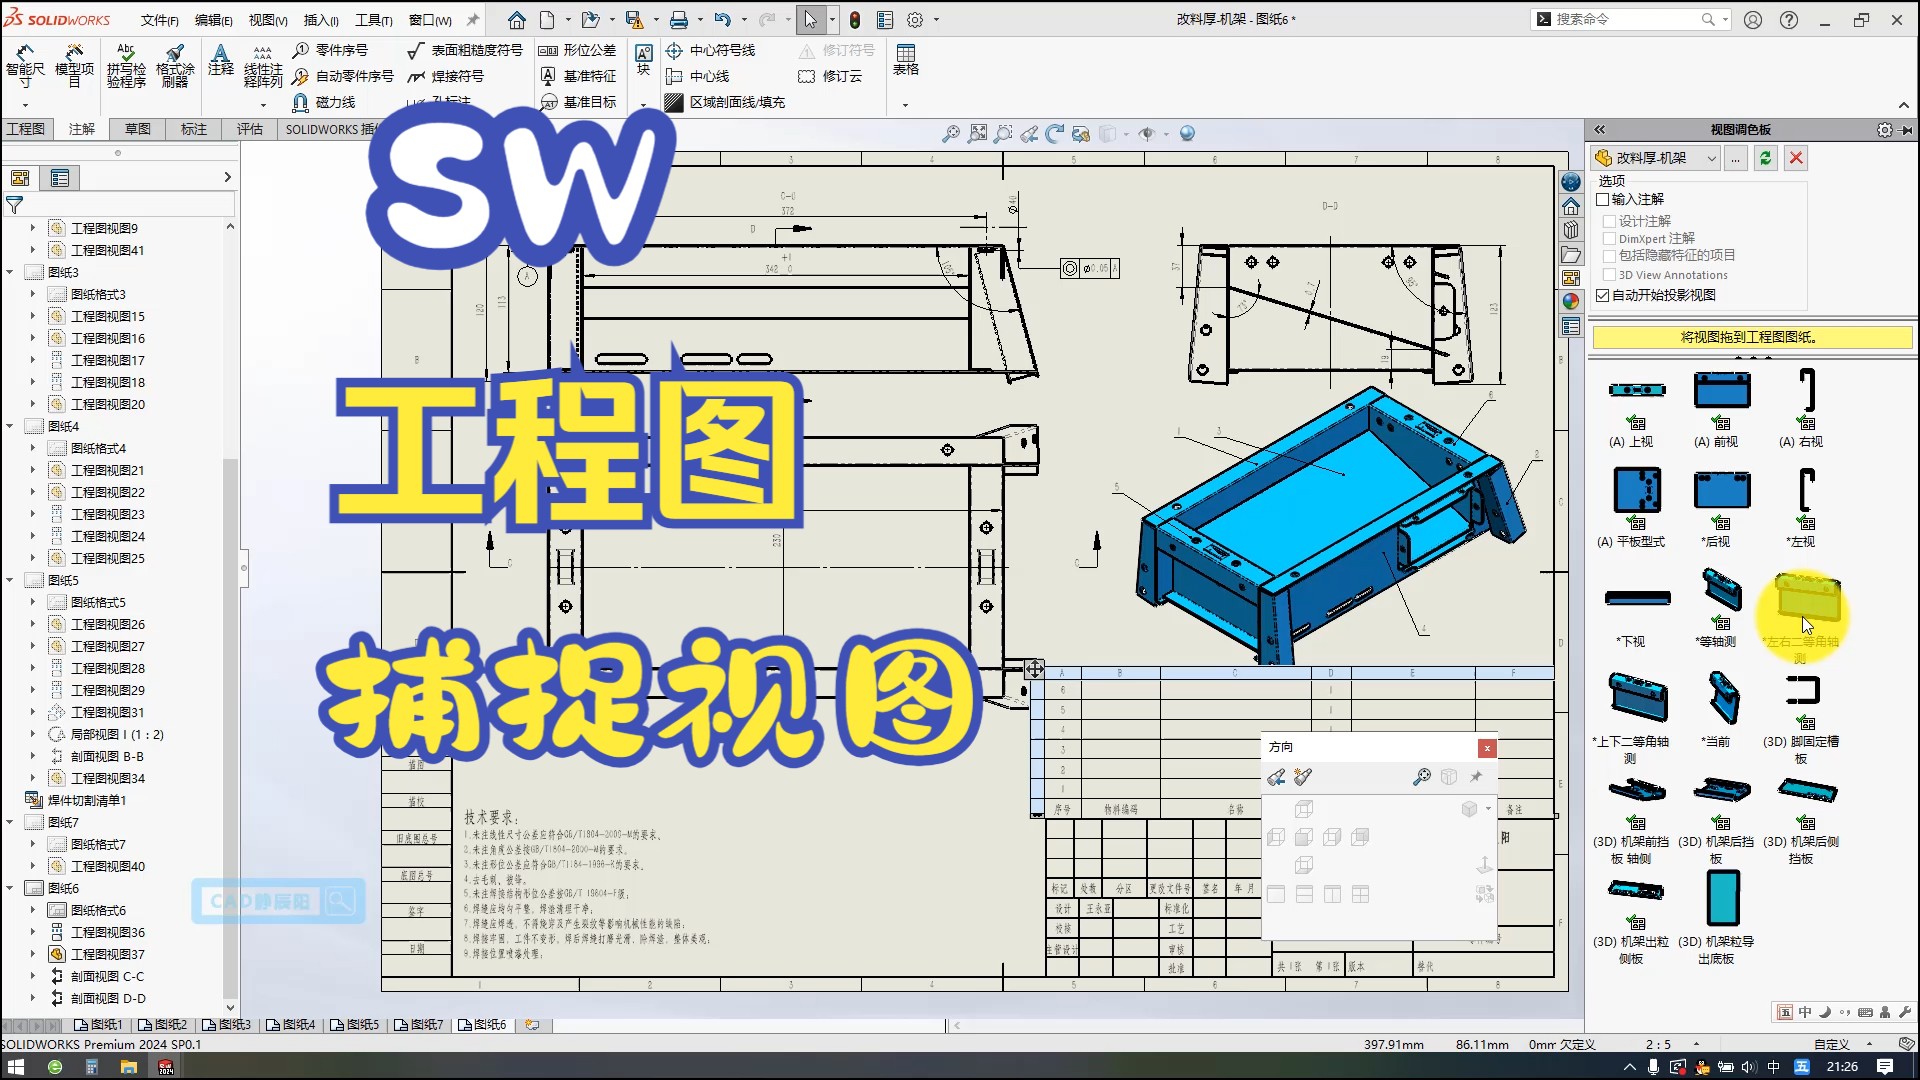Click the Home icon in the toolbar

[x=517, y=20]
